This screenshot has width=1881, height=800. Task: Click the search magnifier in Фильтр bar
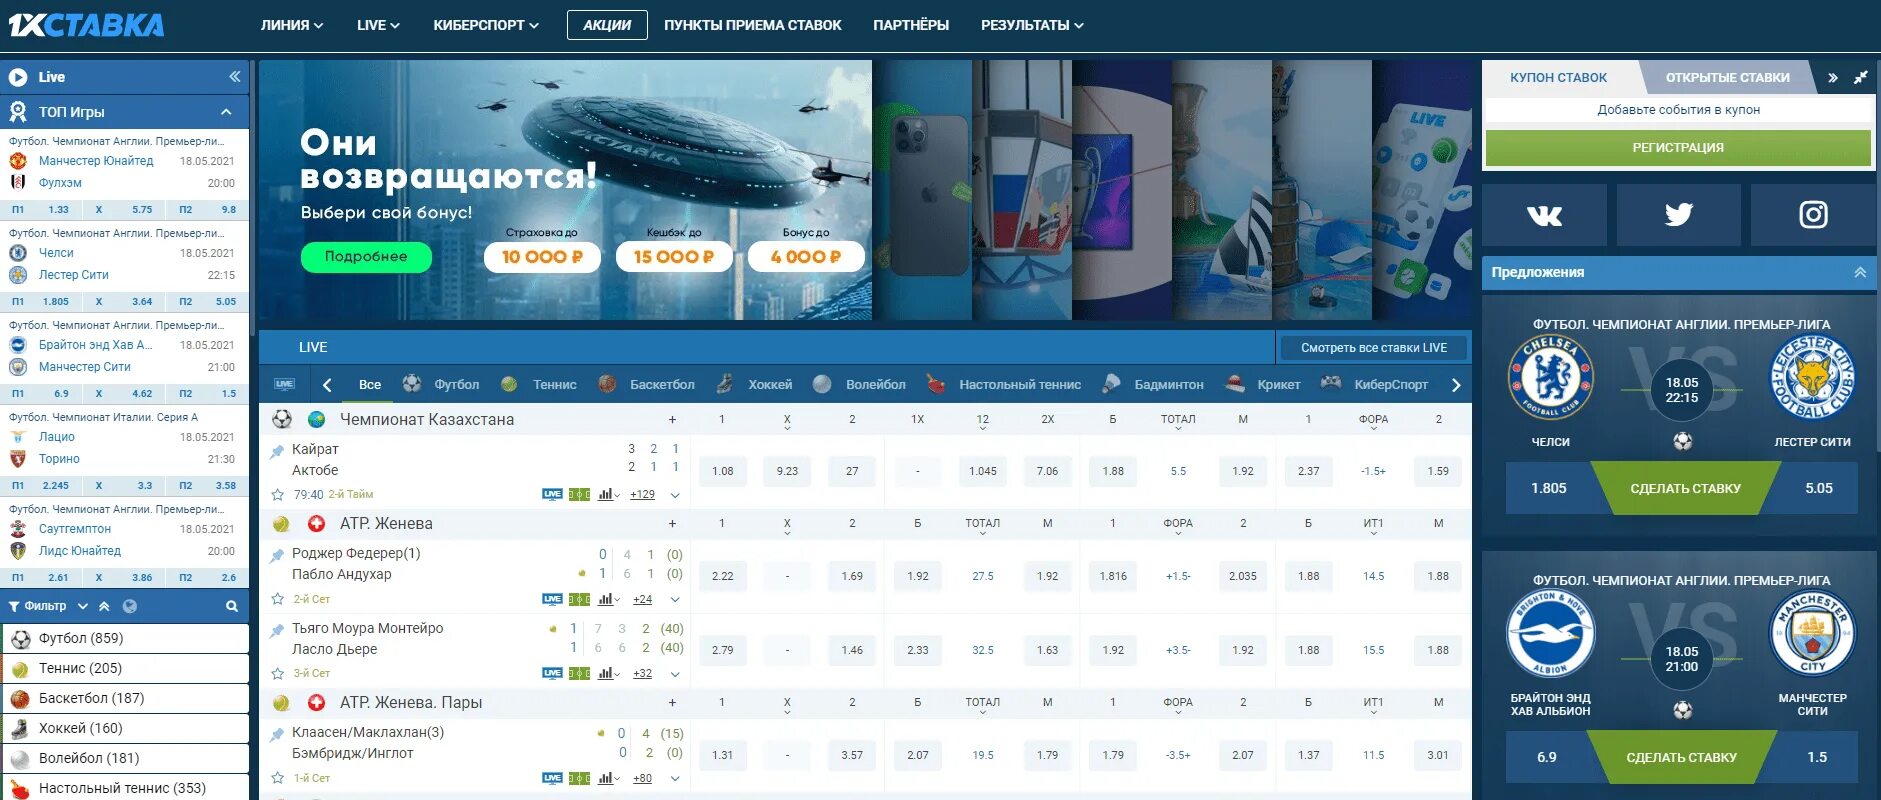point(232,606)
